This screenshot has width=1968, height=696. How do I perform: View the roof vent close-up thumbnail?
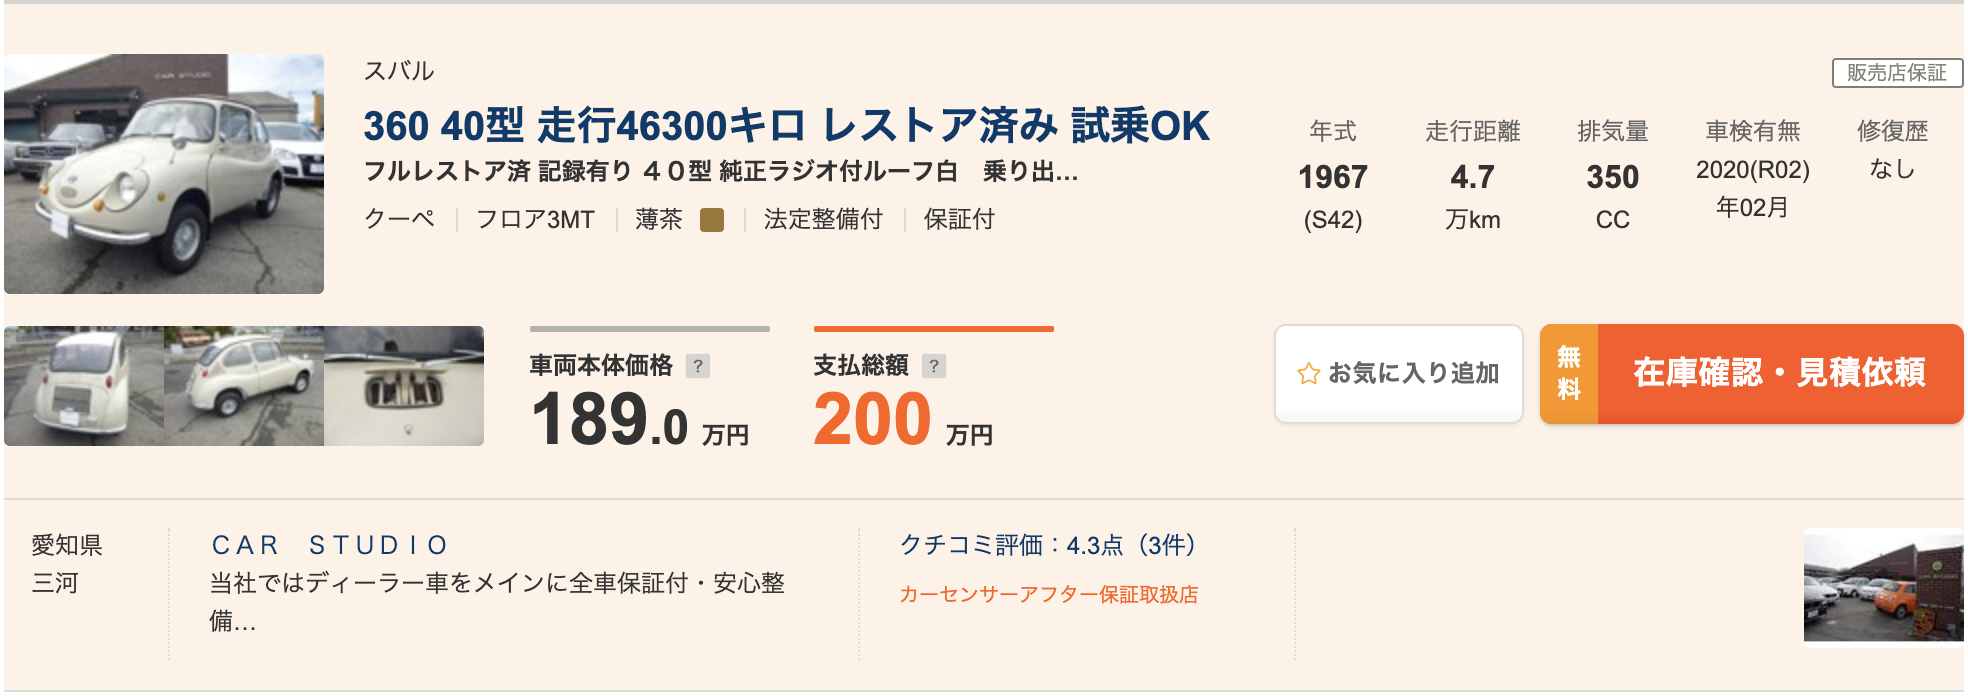pos(404,386)
